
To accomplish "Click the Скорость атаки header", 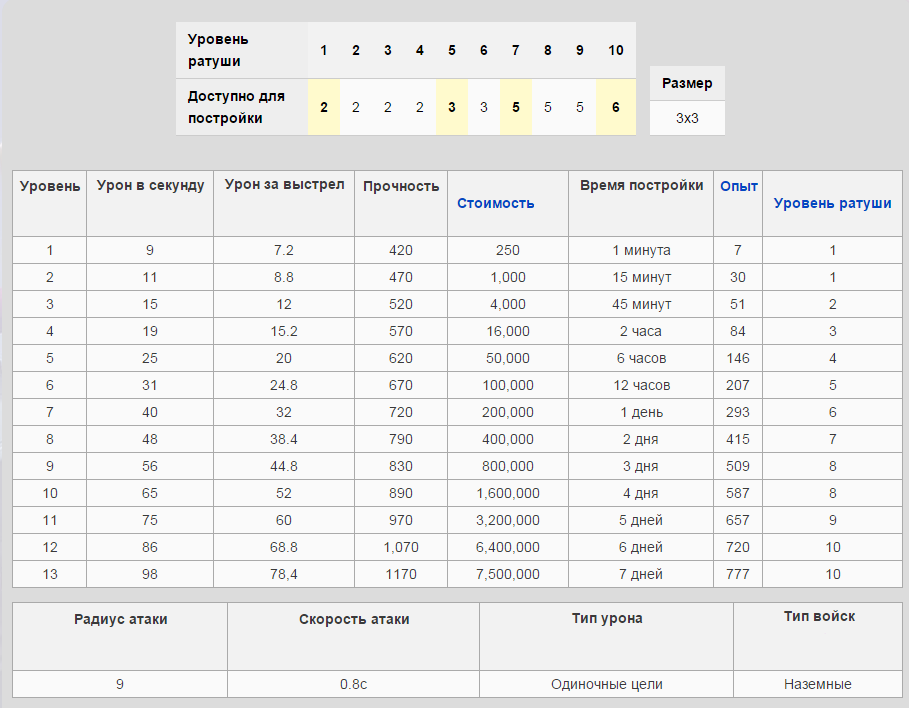I will pos(353,619).
